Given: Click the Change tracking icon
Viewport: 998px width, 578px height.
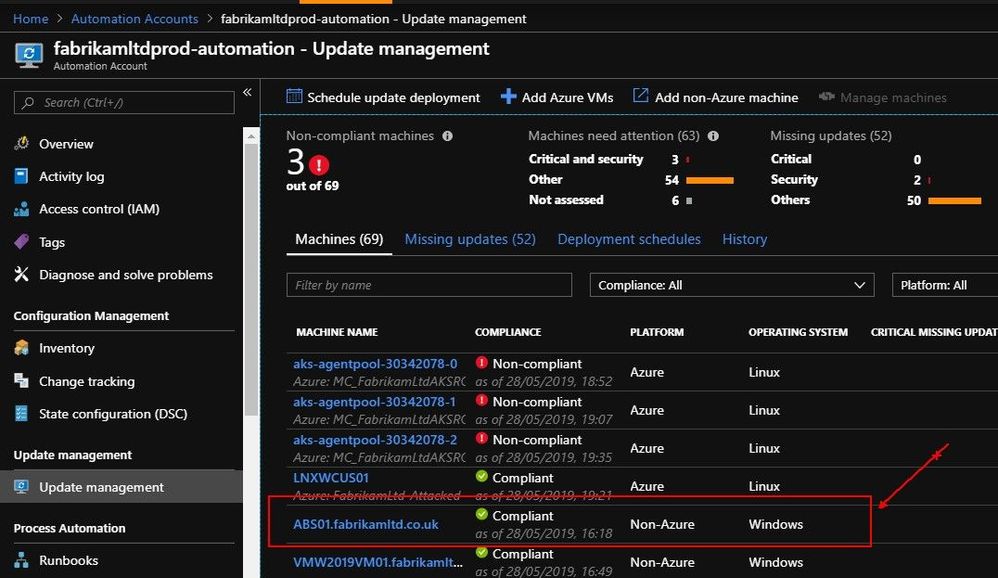Looking at the screenshot, I should [22, 381].
